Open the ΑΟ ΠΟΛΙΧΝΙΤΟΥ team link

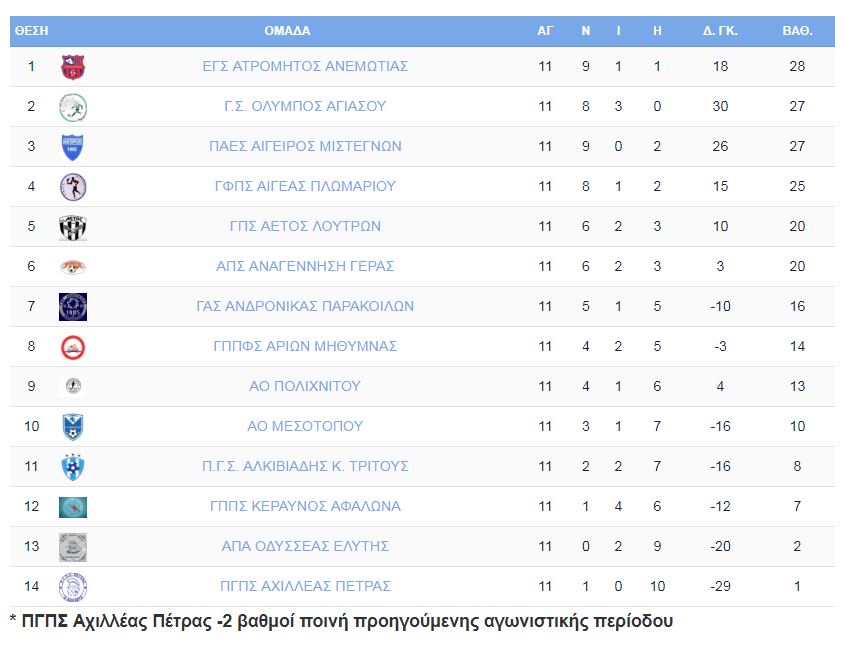pyautogui.click(x=305, y=386)
